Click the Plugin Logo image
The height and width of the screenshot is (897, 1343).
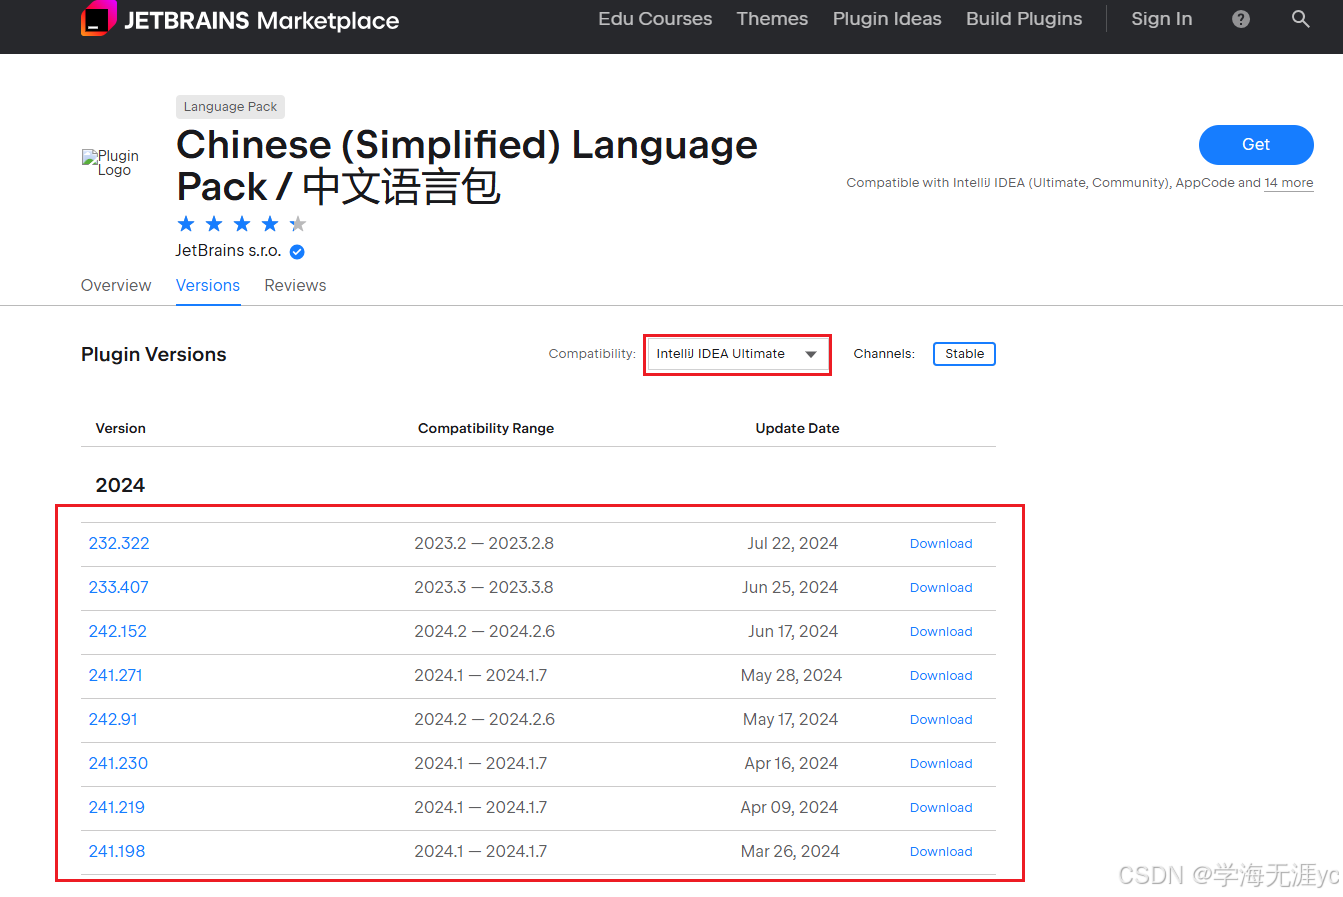[111, 163]
